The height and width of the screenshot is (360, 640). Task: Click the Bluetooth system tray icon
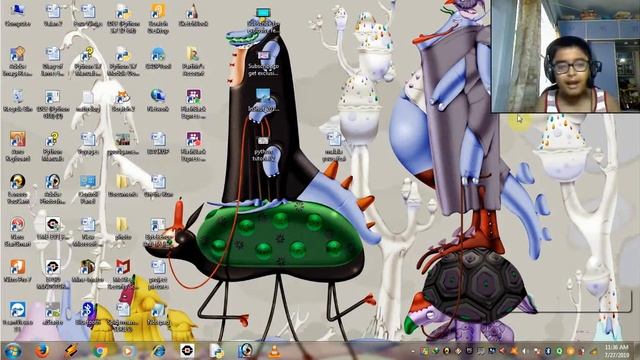[x=548, y=351]
